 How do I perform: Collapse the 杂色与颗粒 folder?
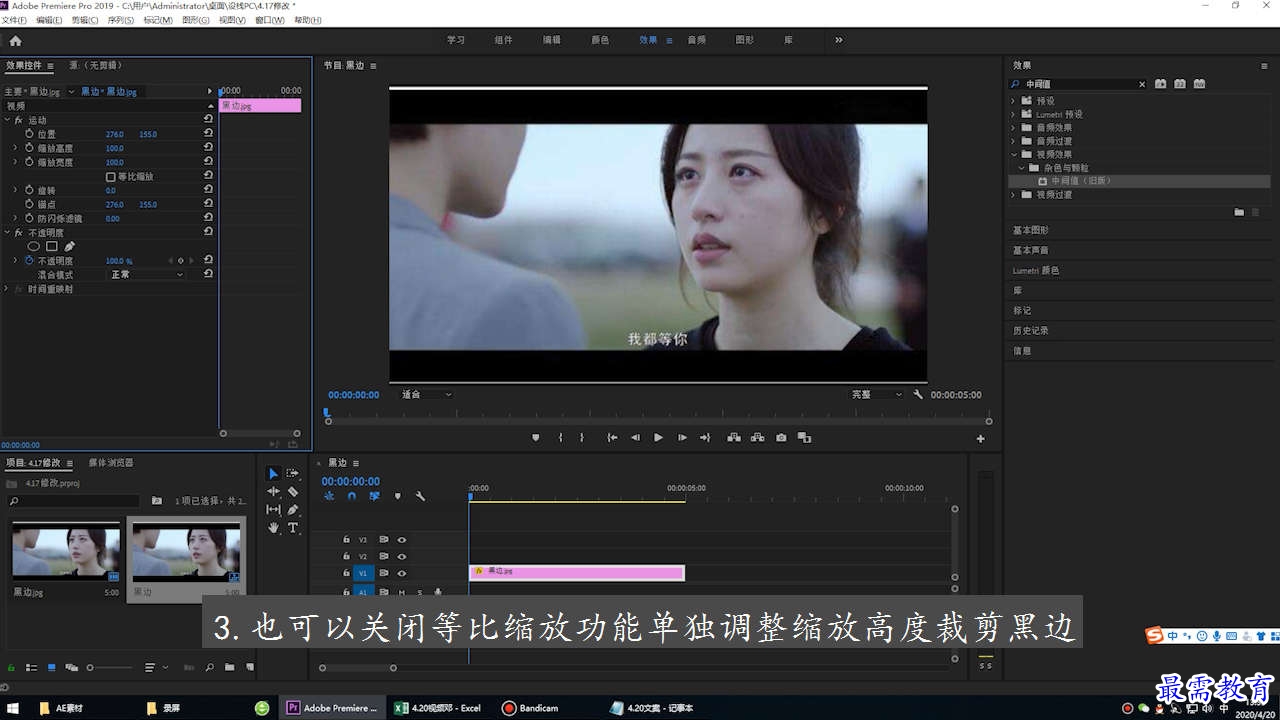pyautogui.click(x=1022, y=168)
